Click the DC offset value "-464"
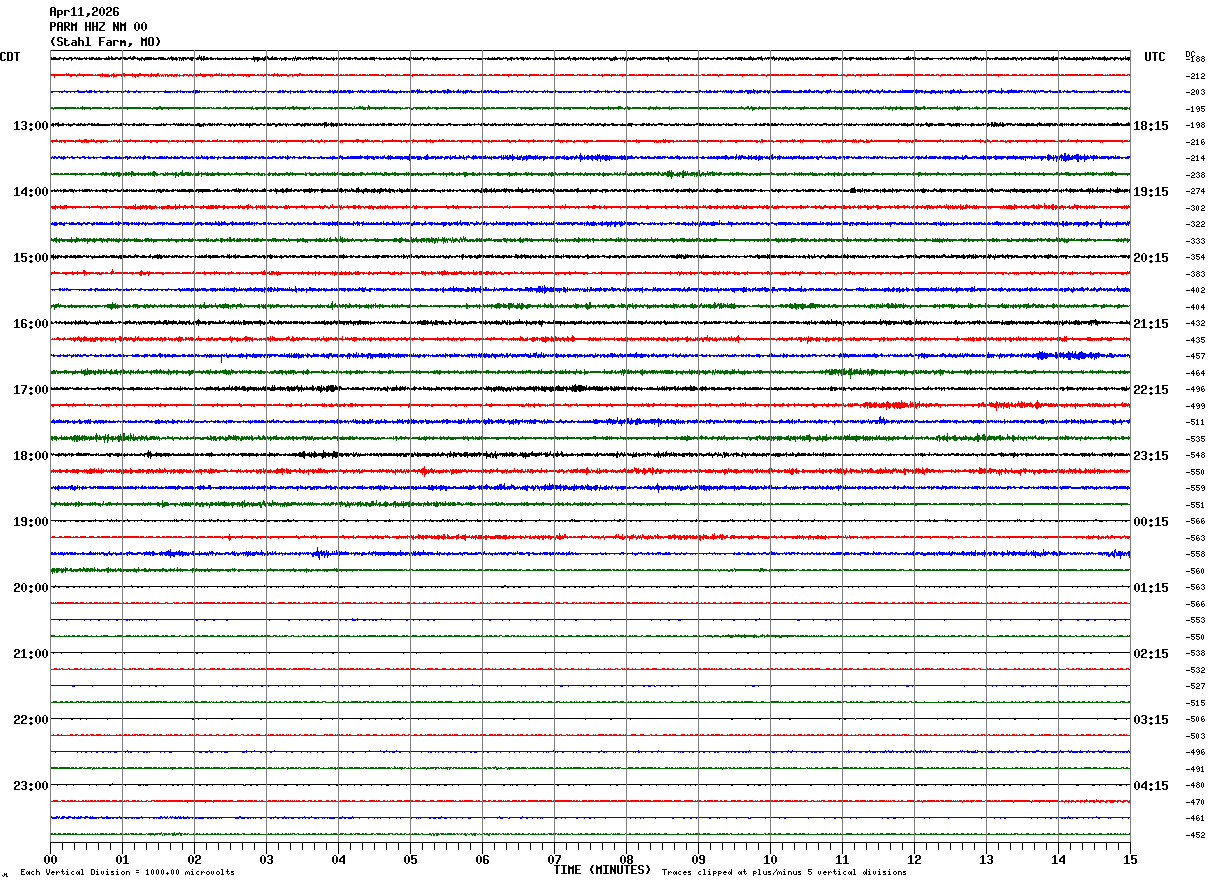Image resolution: width=1210 pixels, height=886 pixels. pyautogui.click(x=1195, y=373)
